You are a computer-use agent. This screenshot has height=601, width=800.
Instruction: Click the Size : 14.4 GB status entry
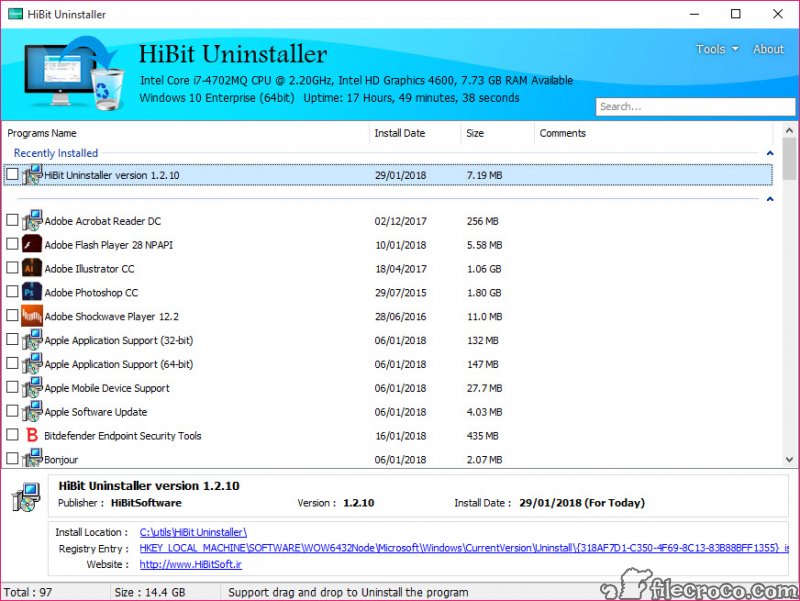click(x=150, y=592)
